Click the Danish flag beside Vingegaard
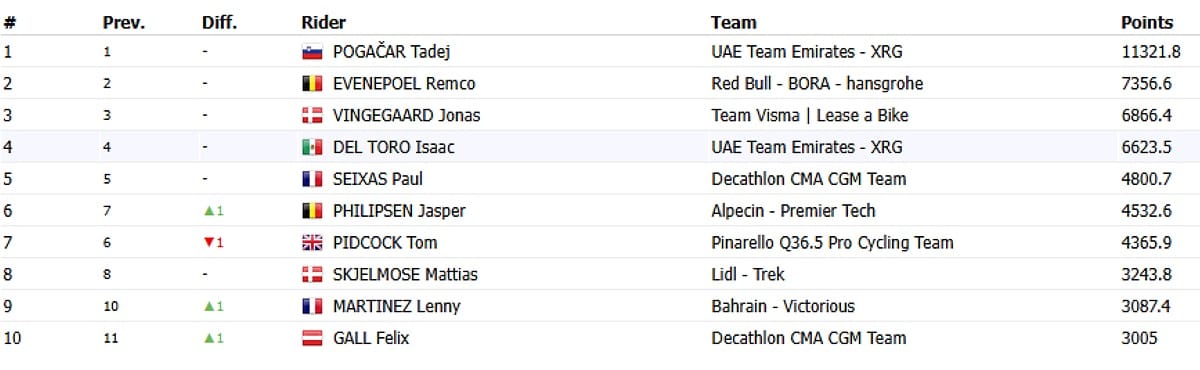 (312, 116)
